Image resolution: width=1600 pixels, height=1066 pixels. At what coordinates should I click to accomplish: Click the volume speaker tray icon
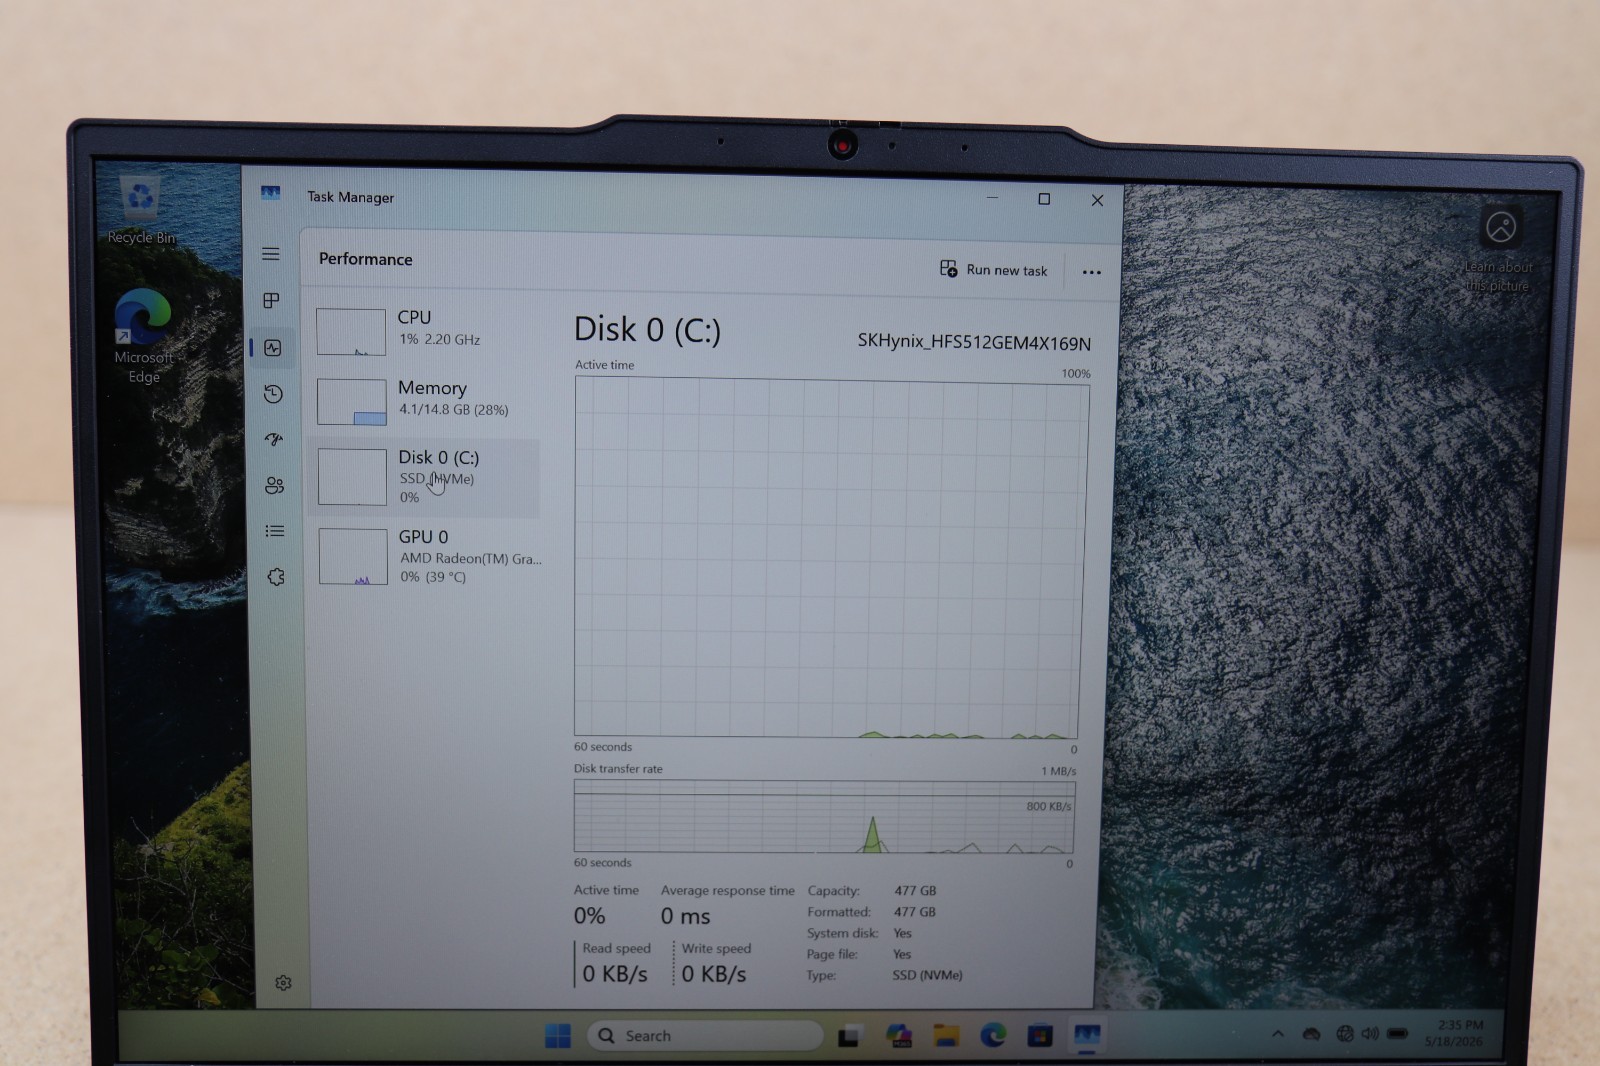pyautogui.click(x=1369, y=1034)
